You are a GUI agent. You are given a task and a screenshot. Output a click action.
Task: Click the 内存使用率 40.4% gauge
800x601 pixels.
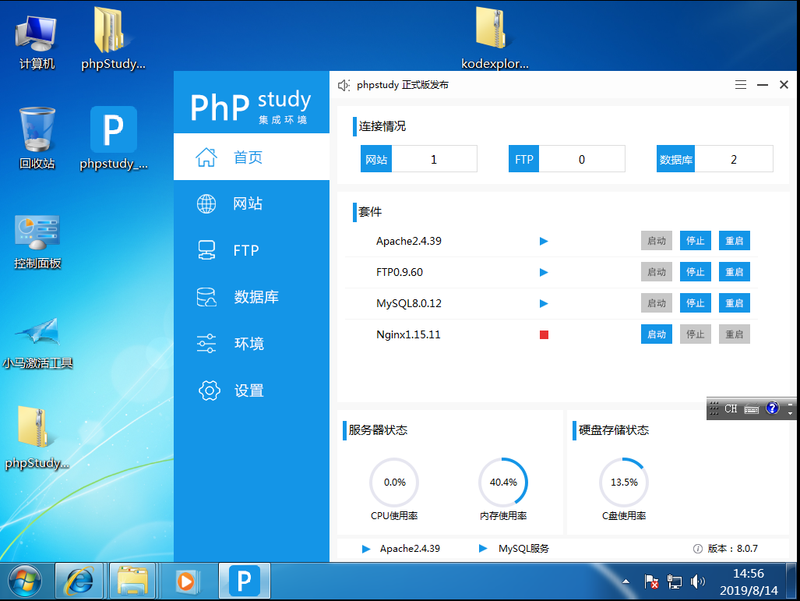(503, 482)
